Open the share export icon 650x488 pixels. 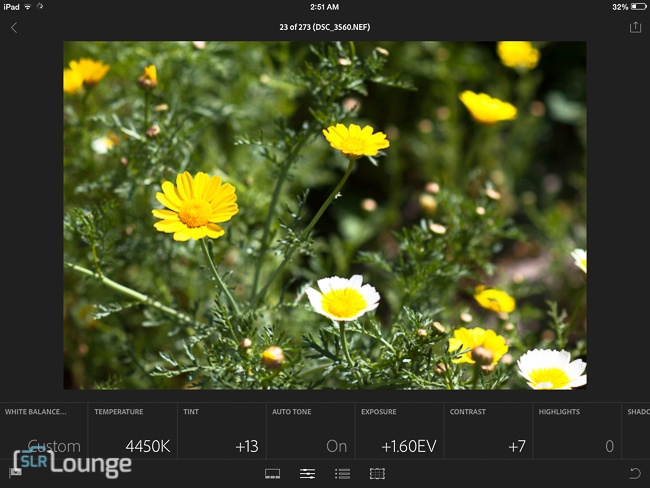point(635,27)
